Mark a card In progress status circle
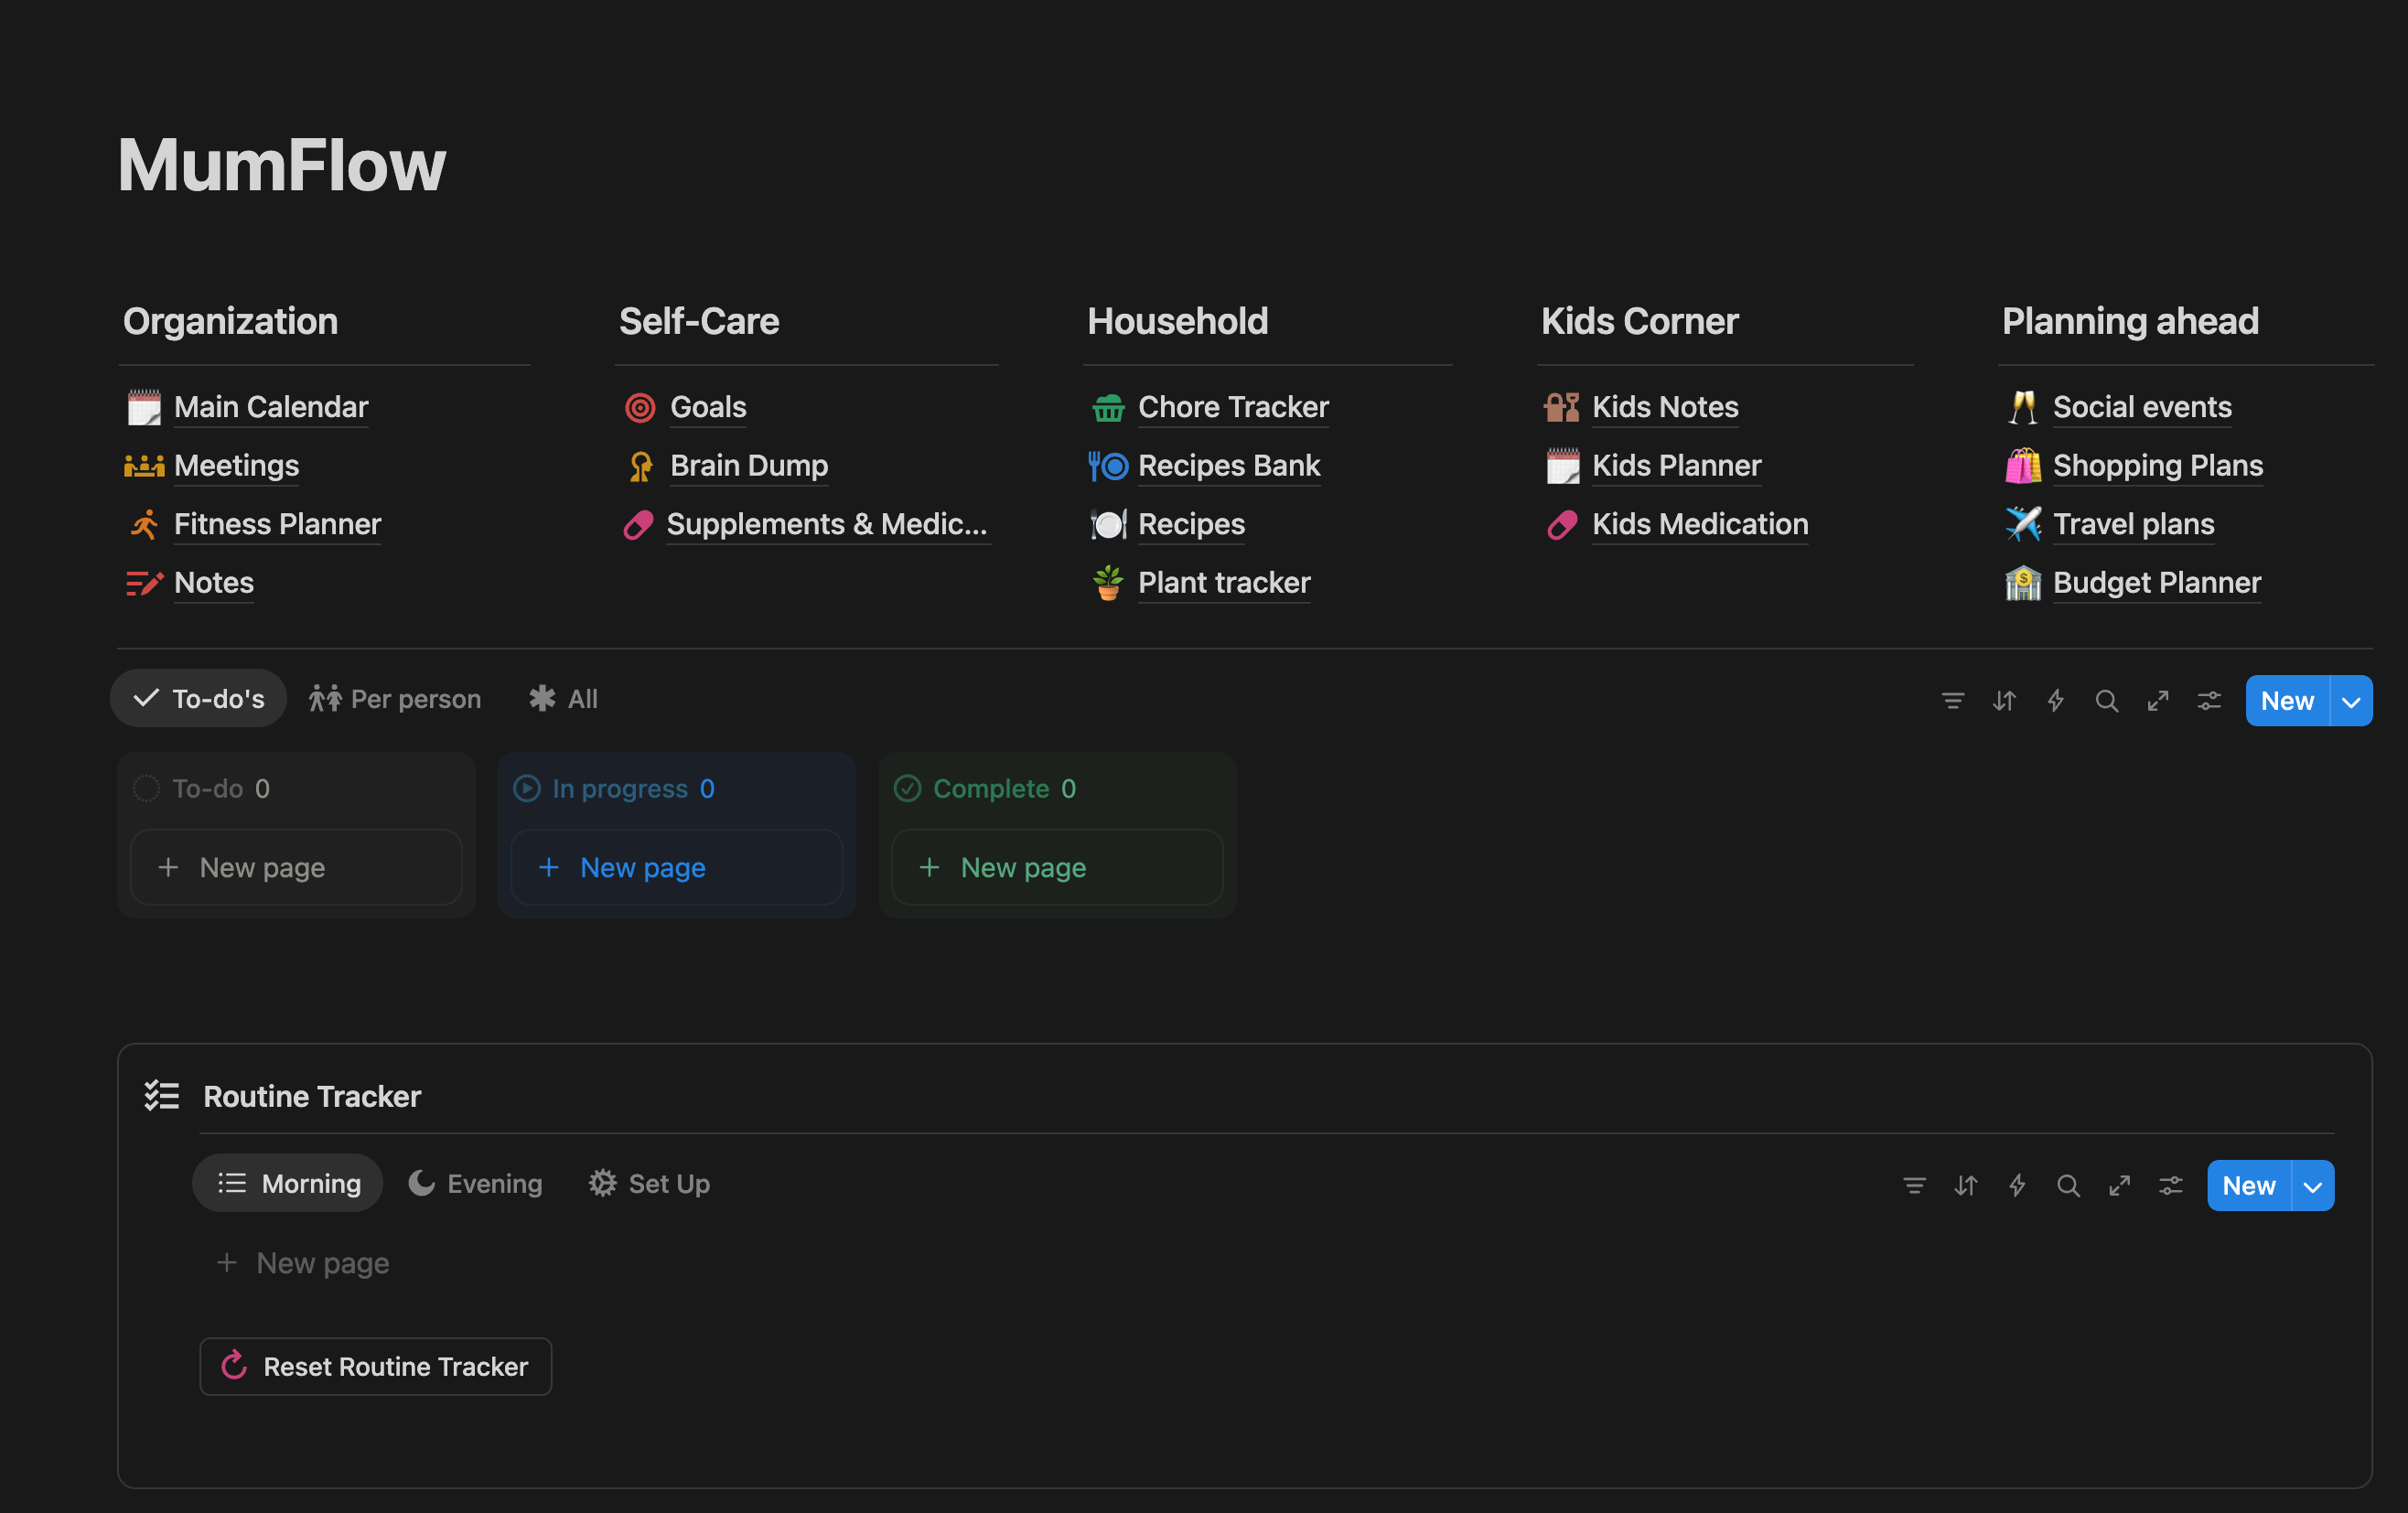This screenshot has width=2408, height=1513. pos(527,788)
